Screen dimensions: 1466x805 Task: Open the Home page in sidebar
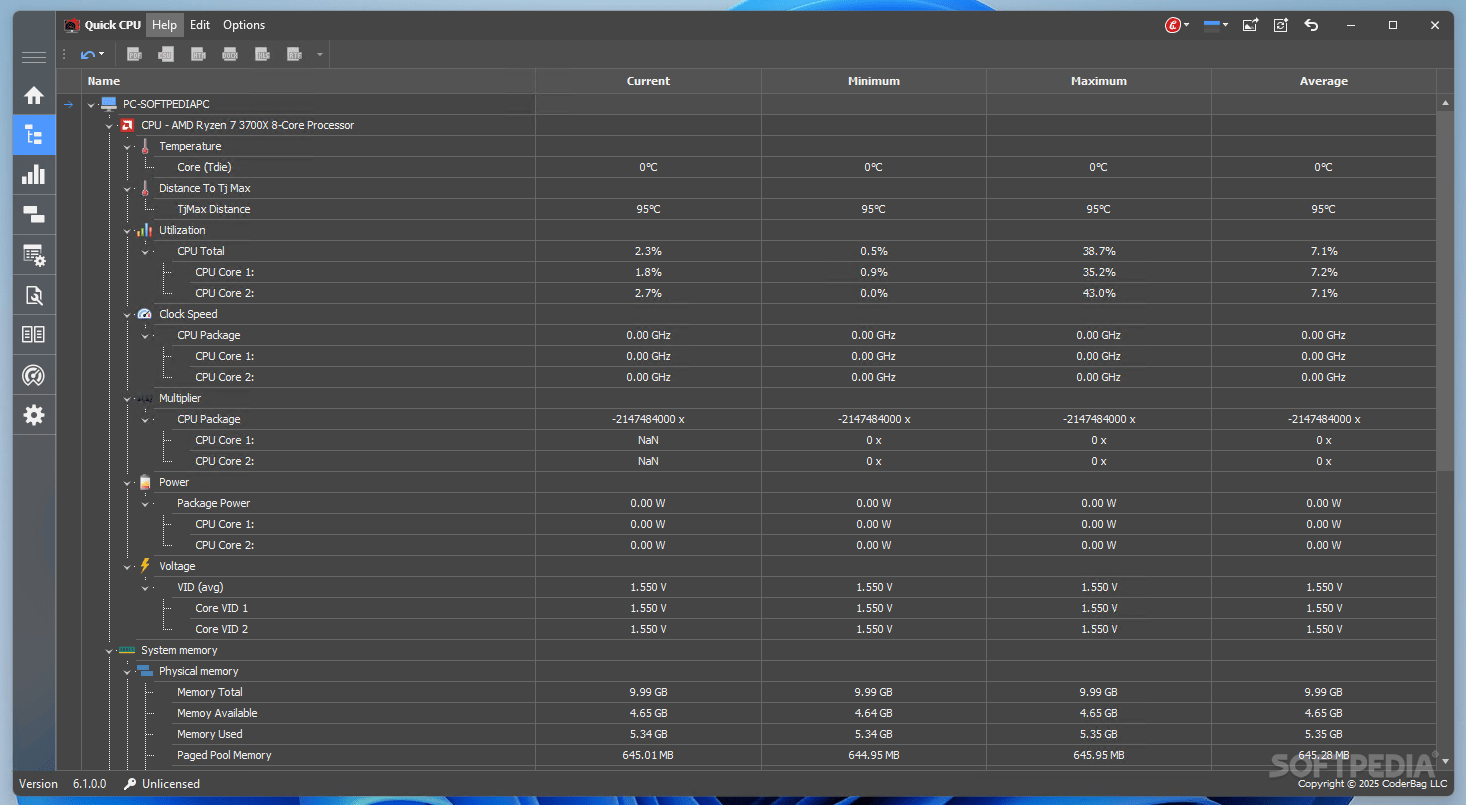pyautogui.click(x=34, y=95)
